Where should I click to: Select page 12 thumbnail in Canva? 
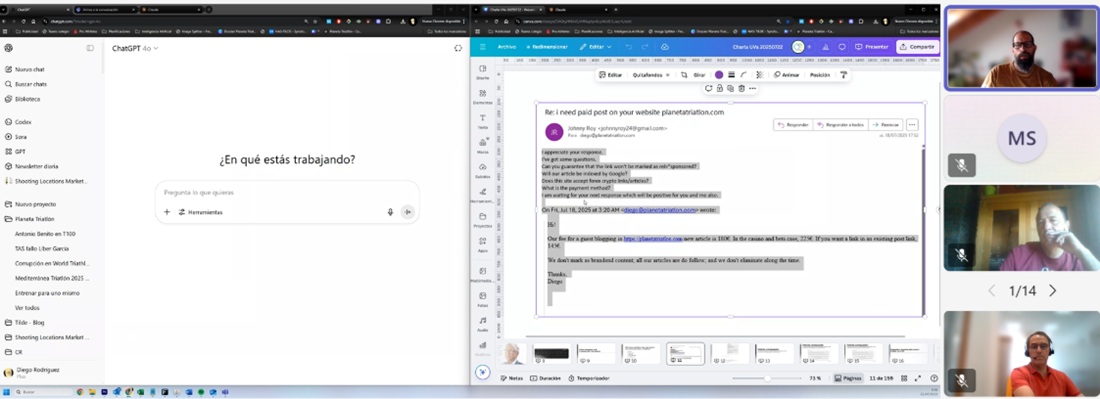730,353
